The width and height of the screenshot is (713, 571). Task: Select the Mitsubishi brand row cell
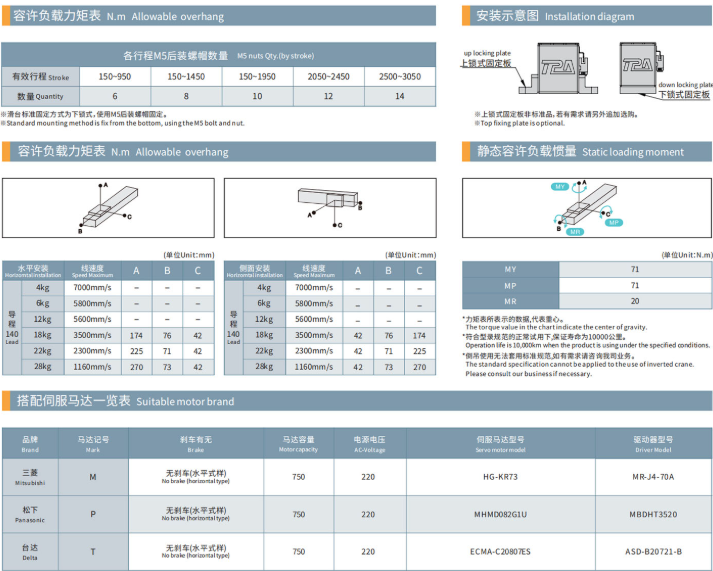(x=30, y=477)
